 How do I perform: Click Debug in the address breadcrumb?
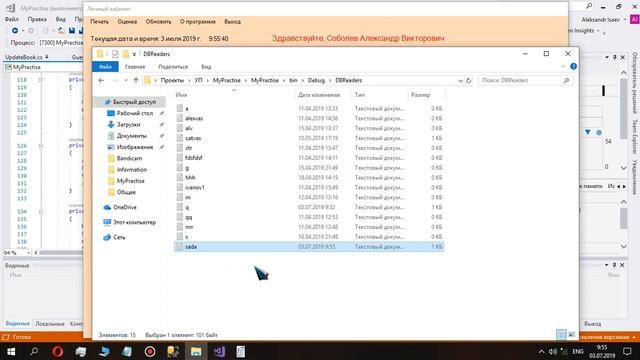pyautogui.click(x=316, y=80)
